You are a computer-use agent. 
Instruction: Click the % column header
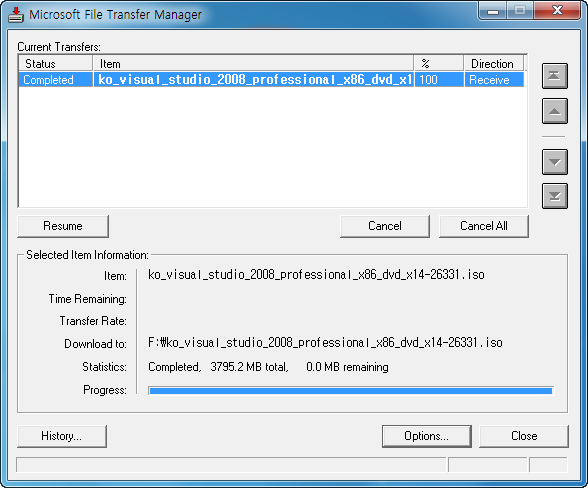pyautogui.click(x=439, y=63)
